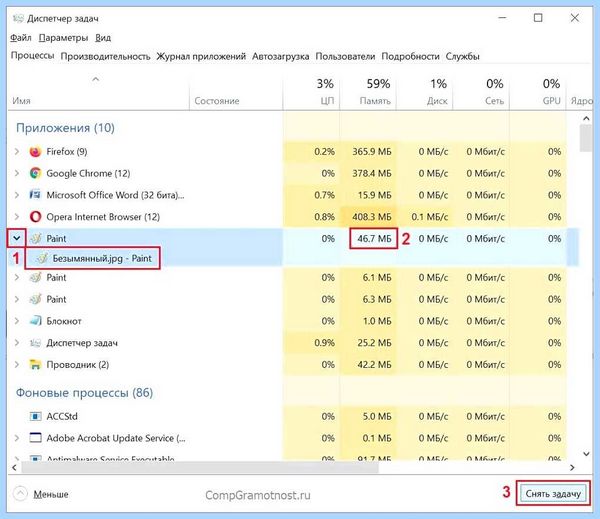Click the Снять задачу button
The image size is (600, 519).
[x=553, y=493]
